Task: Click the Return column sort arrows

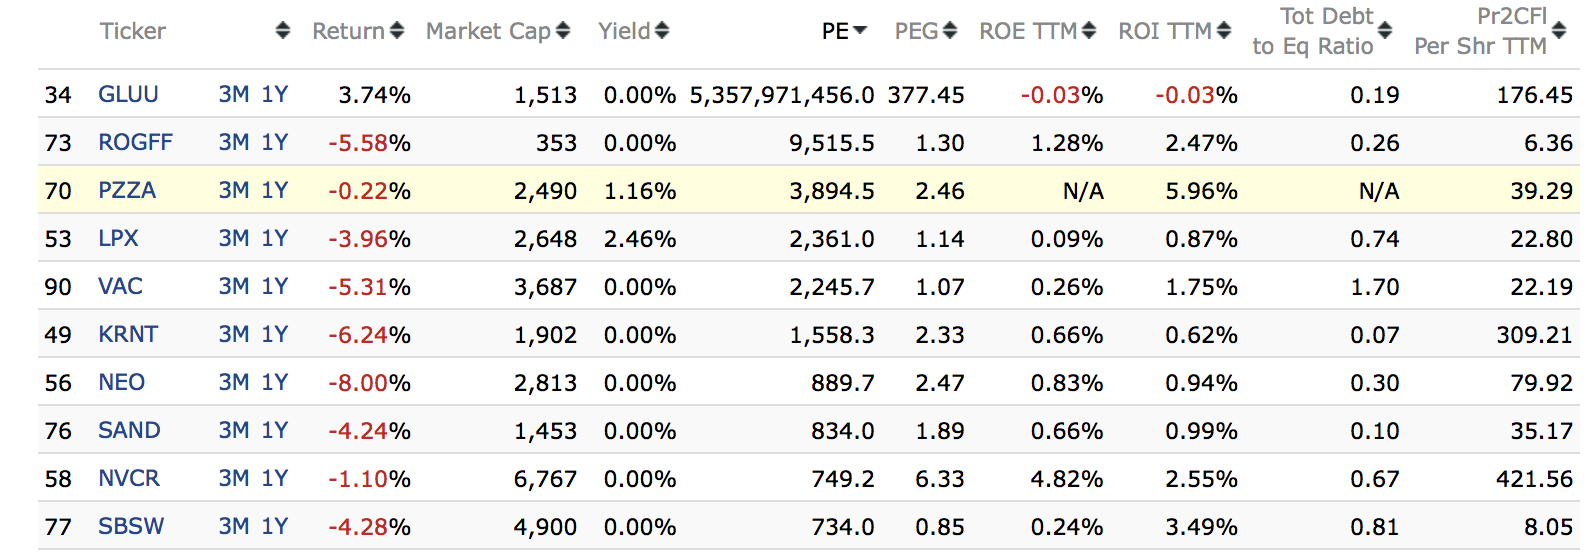Action: click(397, 31)
